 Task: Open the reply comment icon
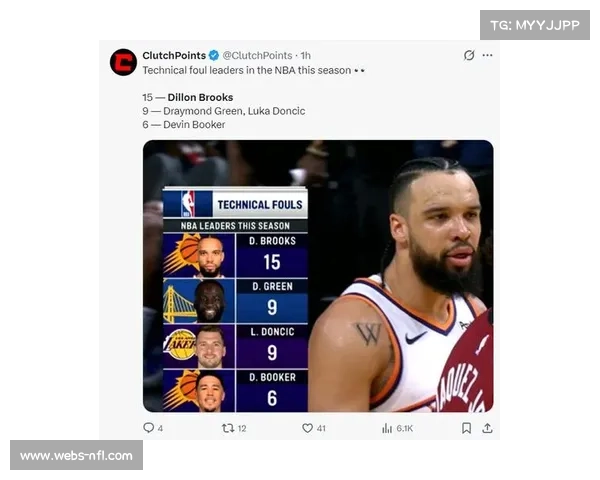pyautogui.click(x=148, y=428)
